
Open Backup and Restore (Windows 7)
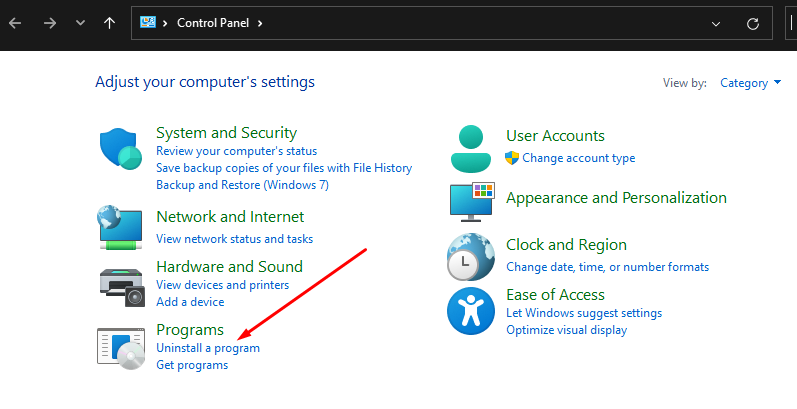click(242, 185)
